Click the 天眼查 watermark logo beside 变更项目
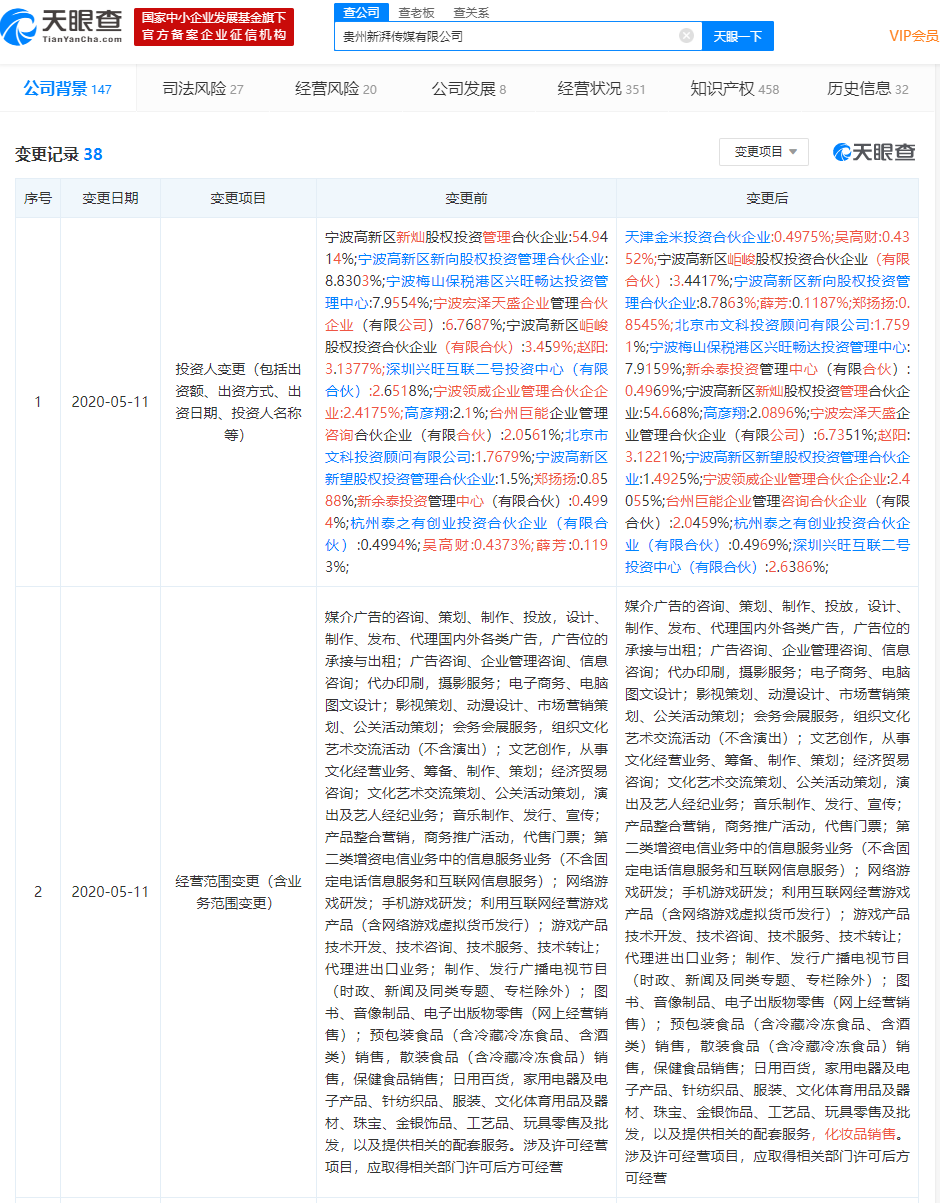 click(874, 152)
